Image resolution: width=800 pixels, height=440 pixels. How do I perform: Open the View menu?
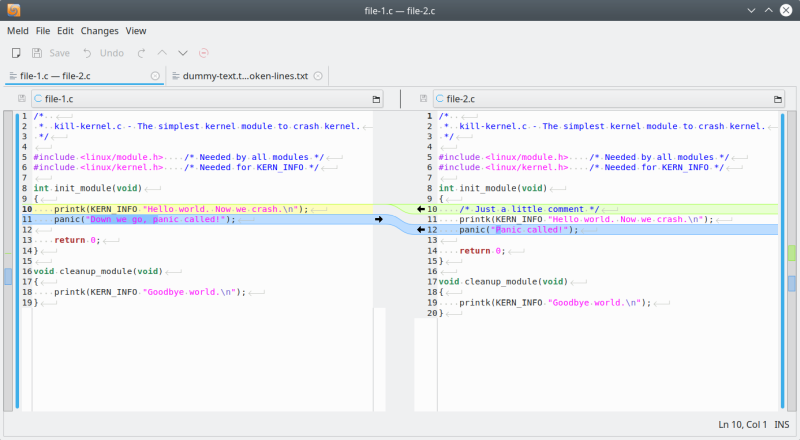[x=136, y=31]
